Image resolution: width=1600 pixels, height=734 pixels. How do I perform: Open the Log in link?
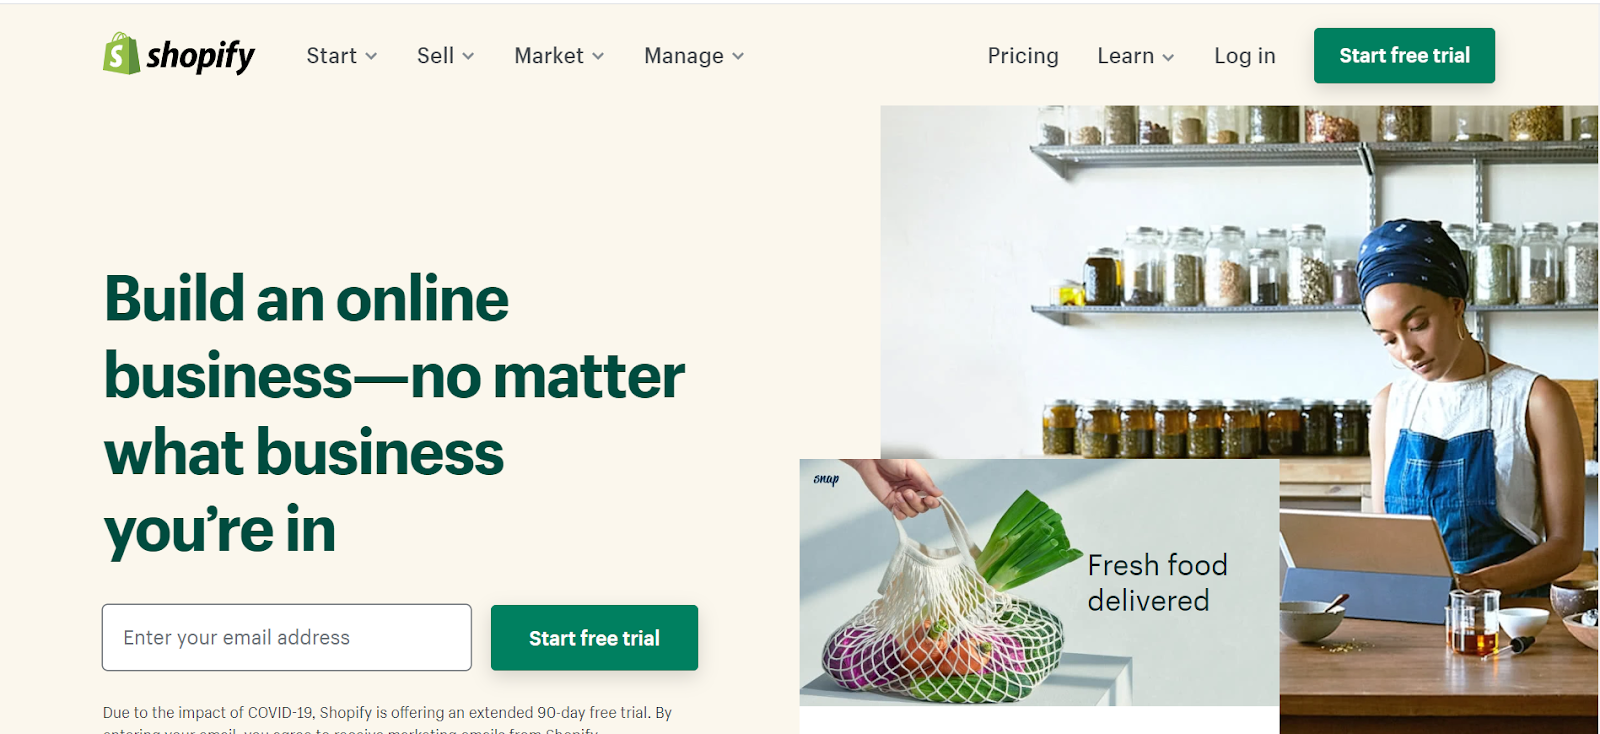point(1245,56)
